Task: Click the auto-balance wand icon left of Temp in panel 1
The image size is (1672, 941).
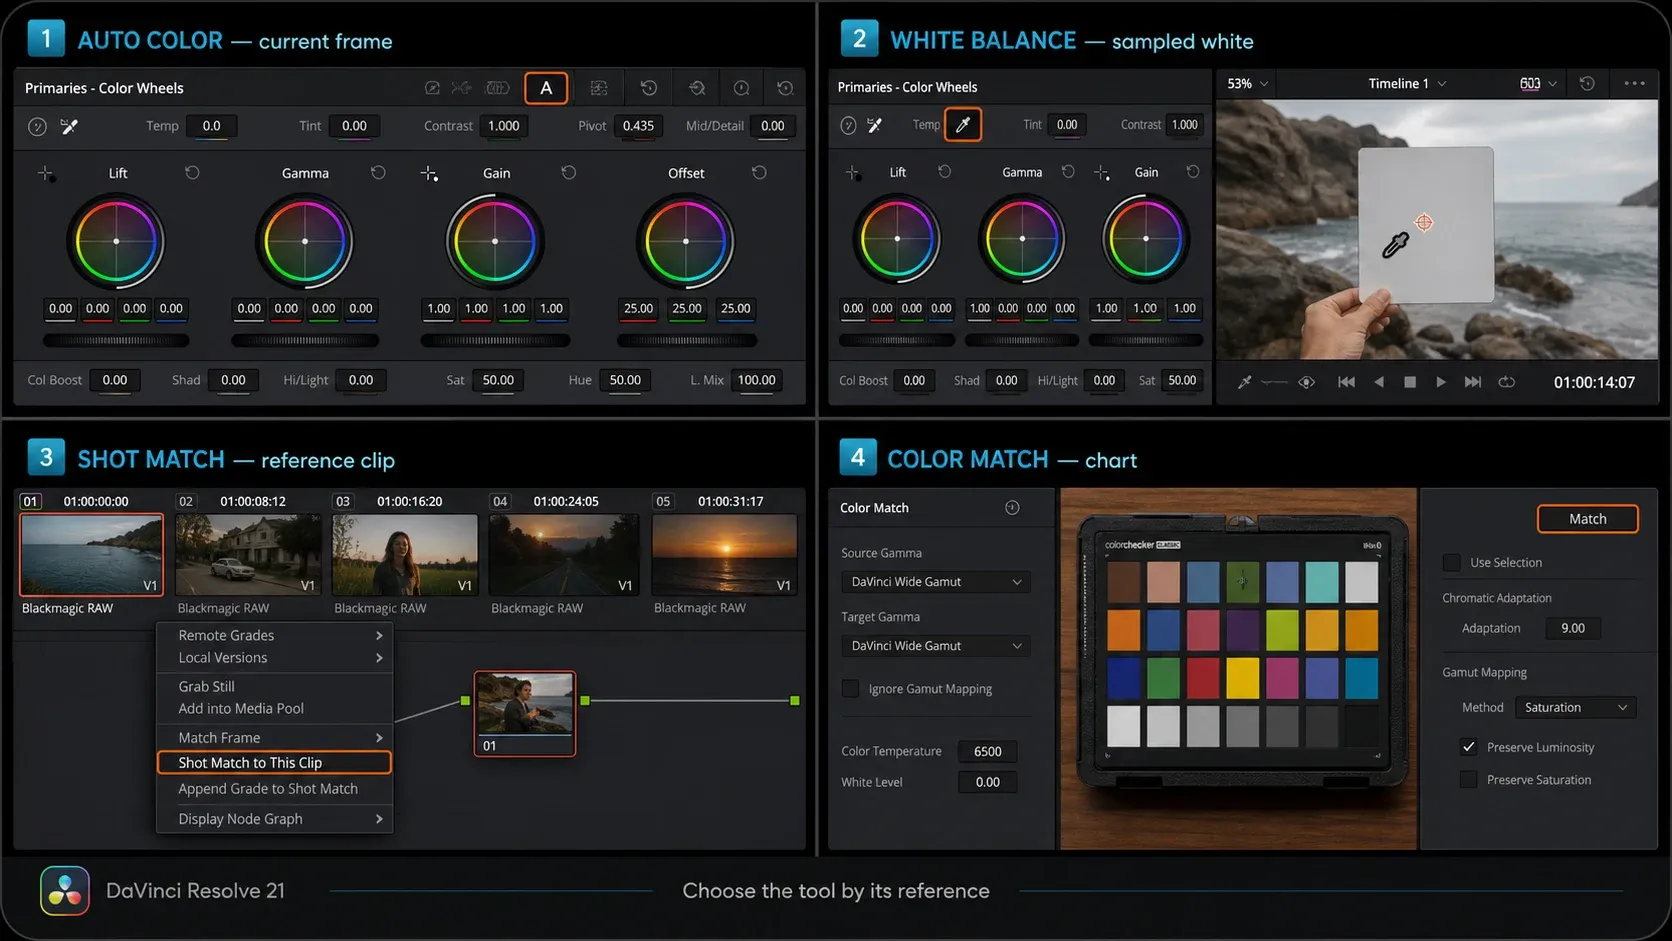Action: [69, 126]
